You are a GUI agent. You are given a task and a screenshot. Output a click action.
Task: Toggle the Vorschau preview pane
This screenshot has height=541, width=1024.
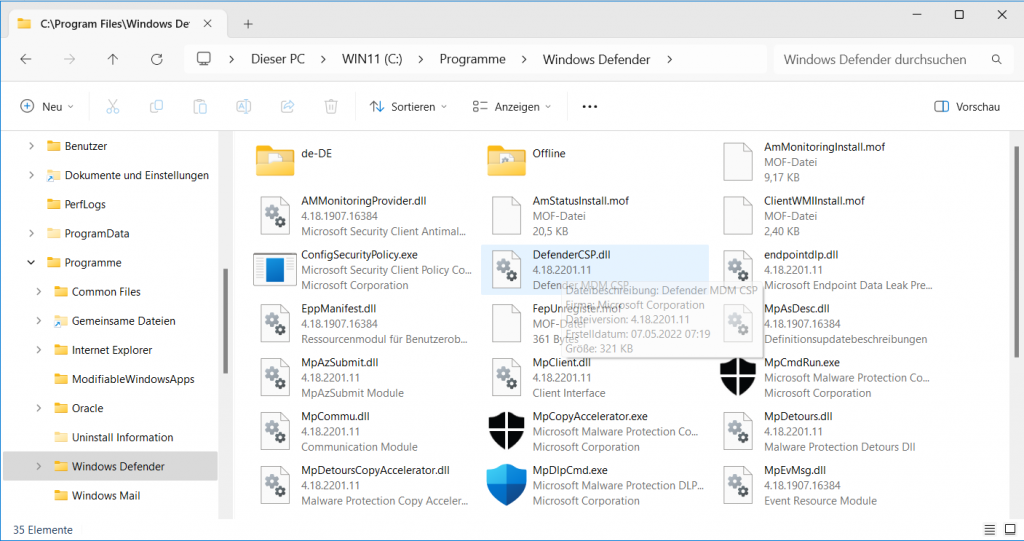point(966,107)
